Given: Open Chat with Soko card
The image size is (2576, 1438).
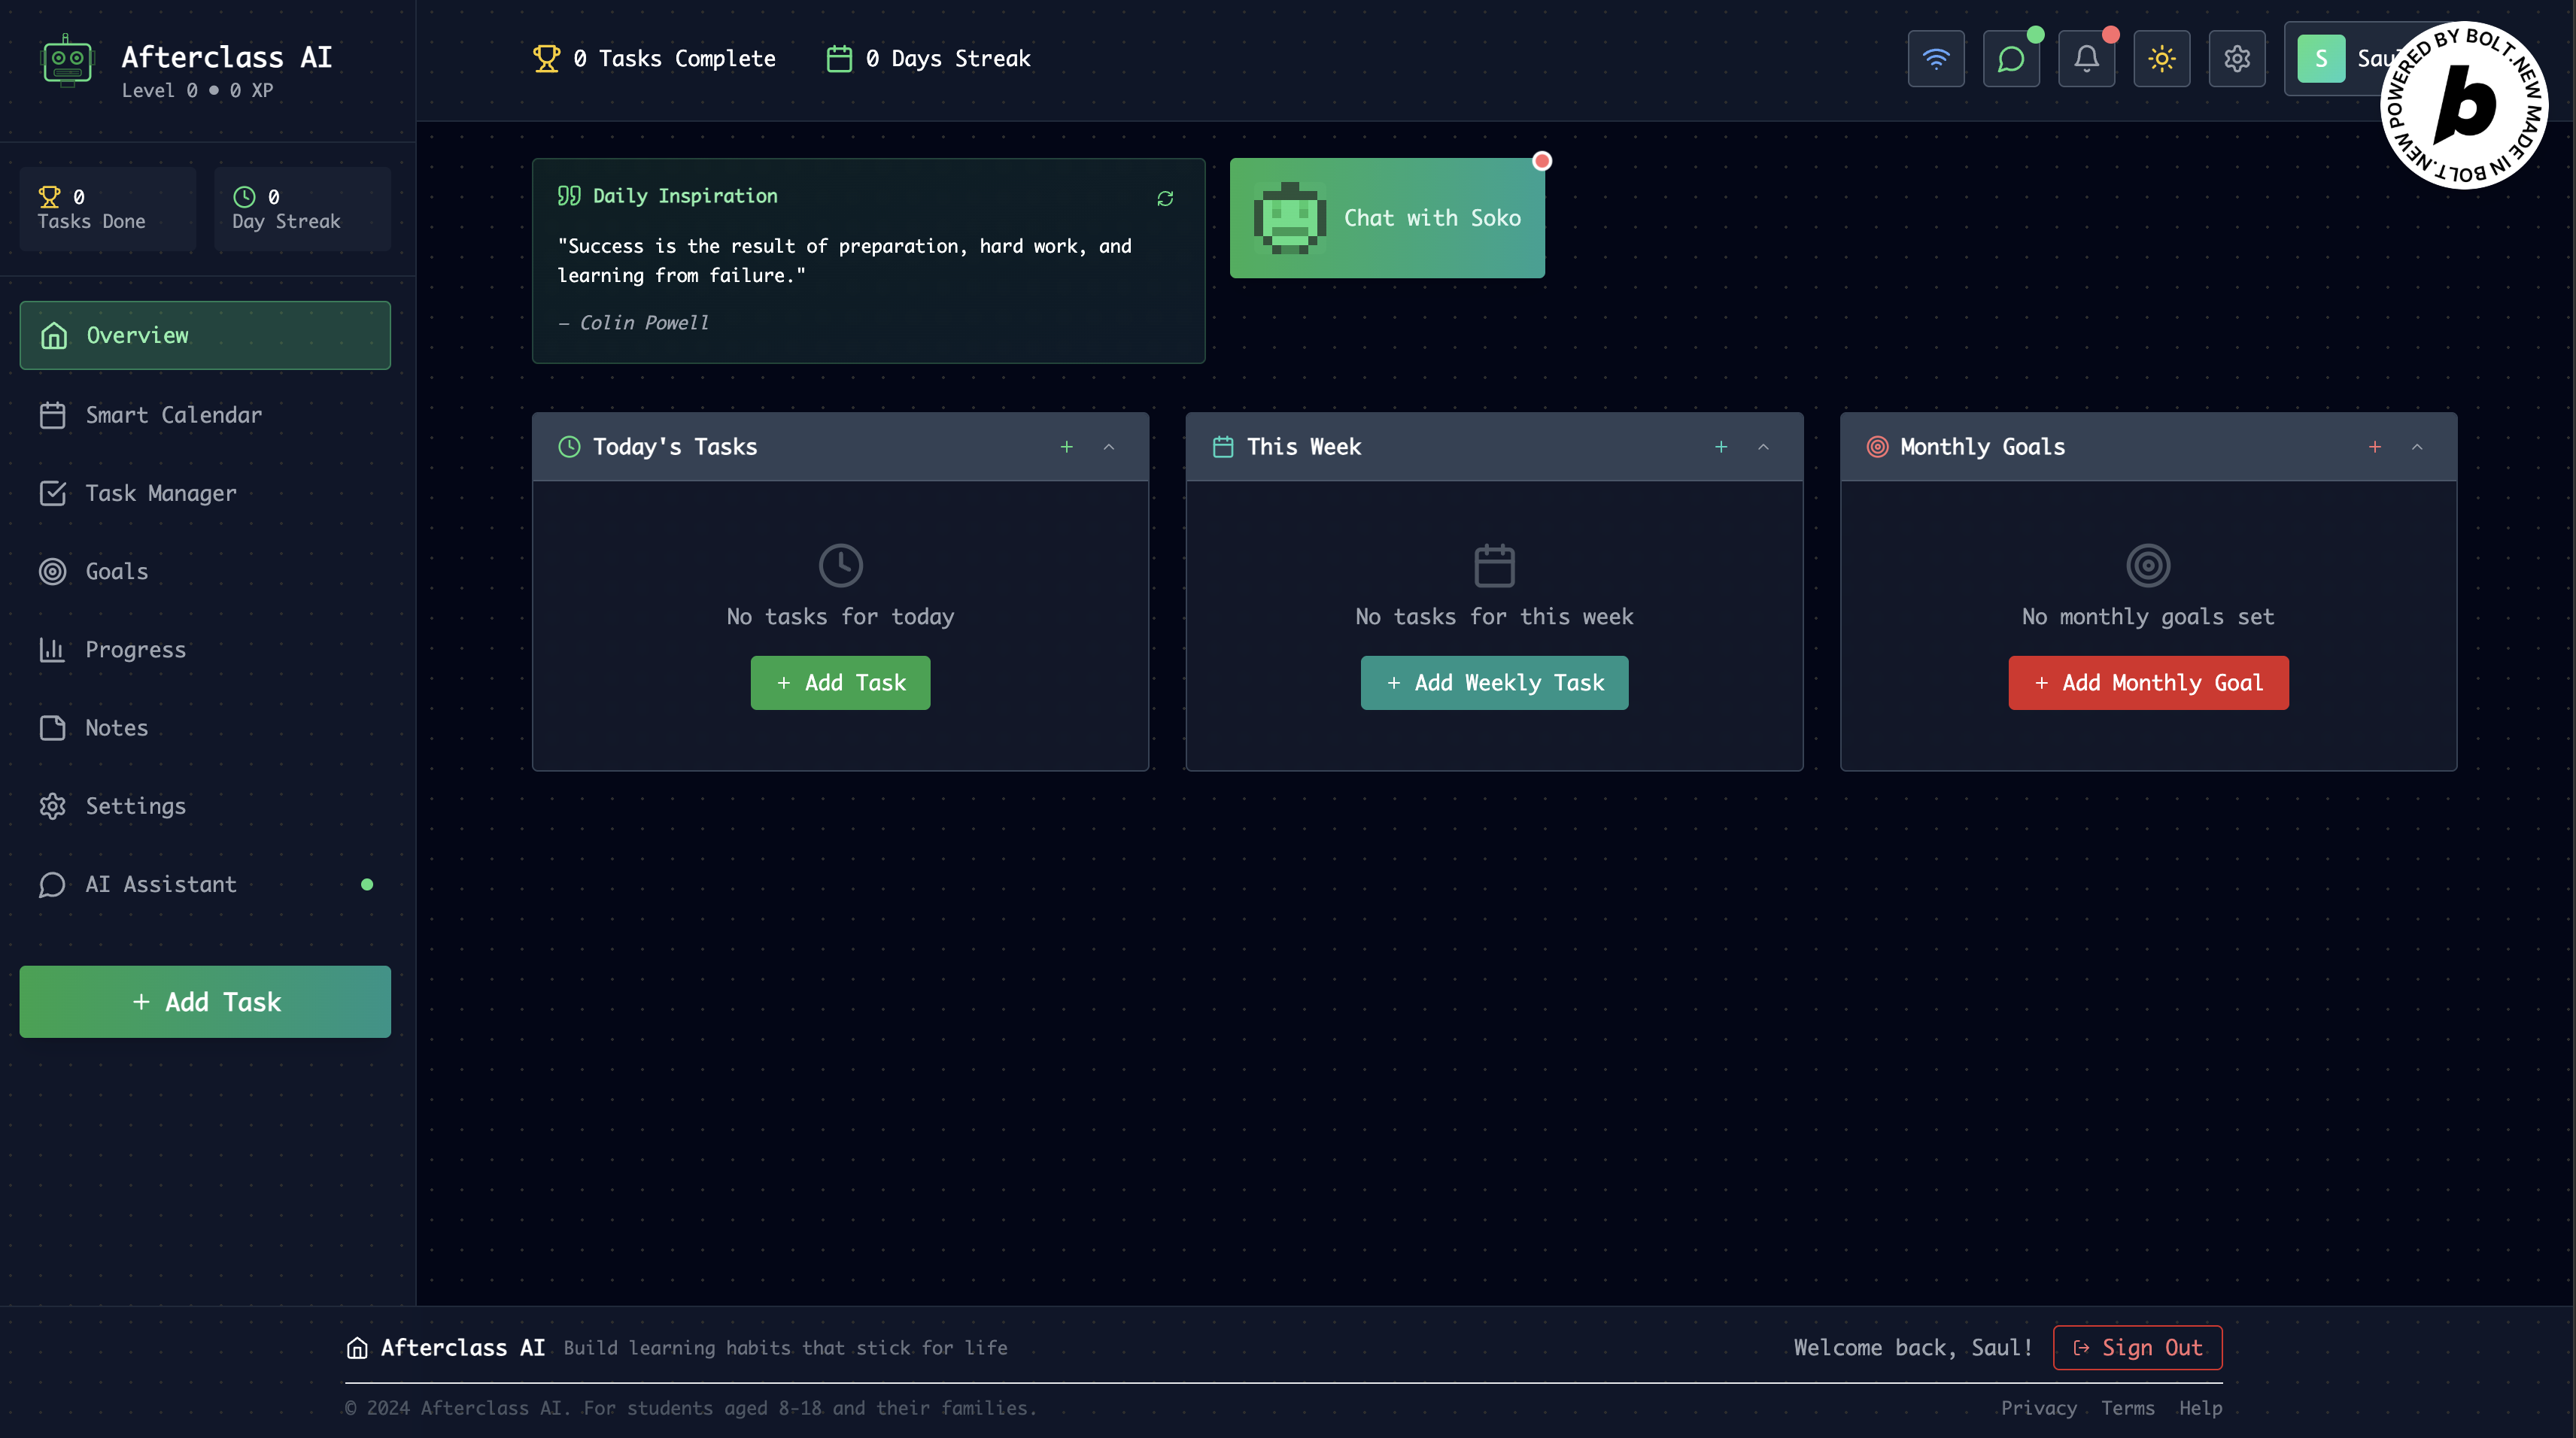Looking at the screenshot, I should pyautogui.click(x=1387, y=218).
